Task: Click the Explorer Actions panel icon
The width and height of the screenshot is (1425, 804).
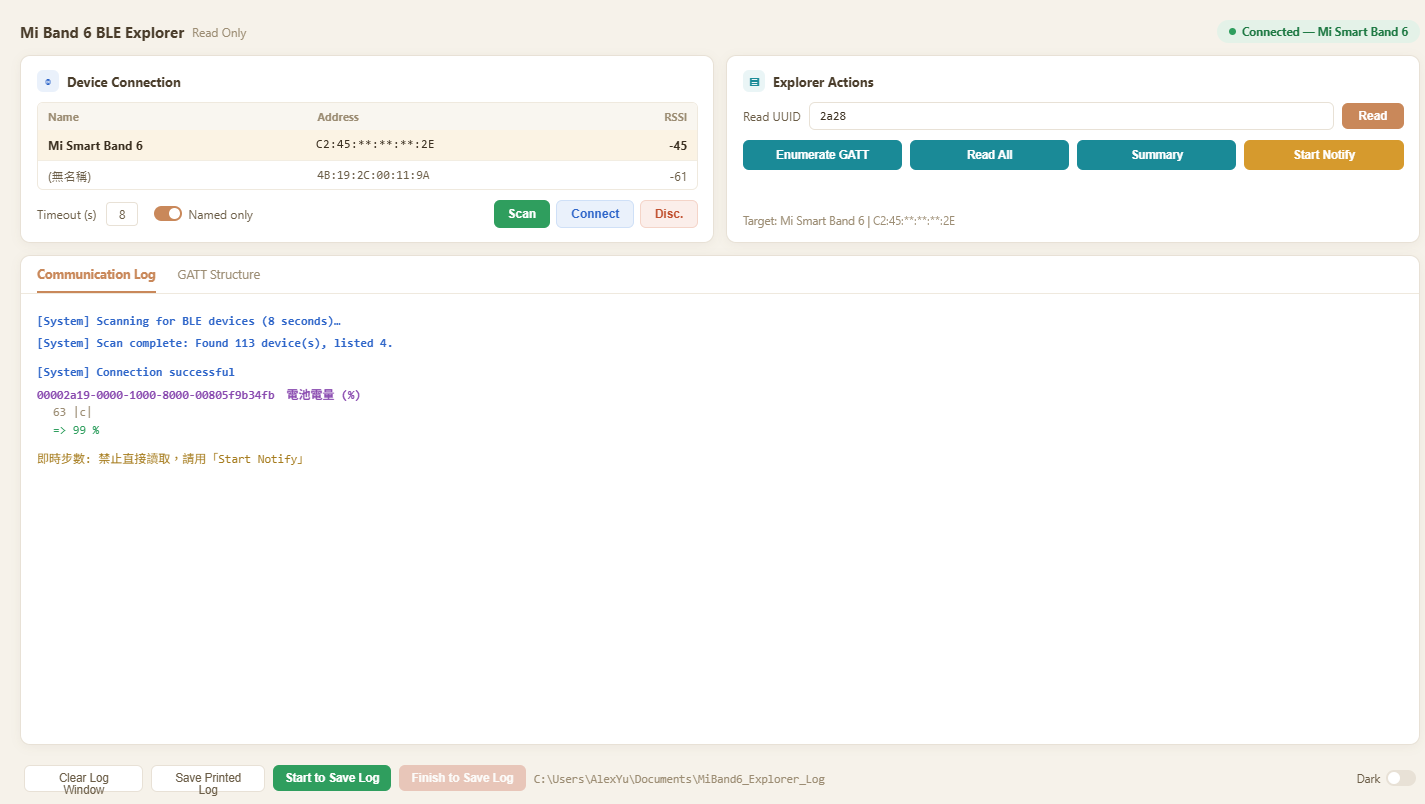Action: point(754,82)
